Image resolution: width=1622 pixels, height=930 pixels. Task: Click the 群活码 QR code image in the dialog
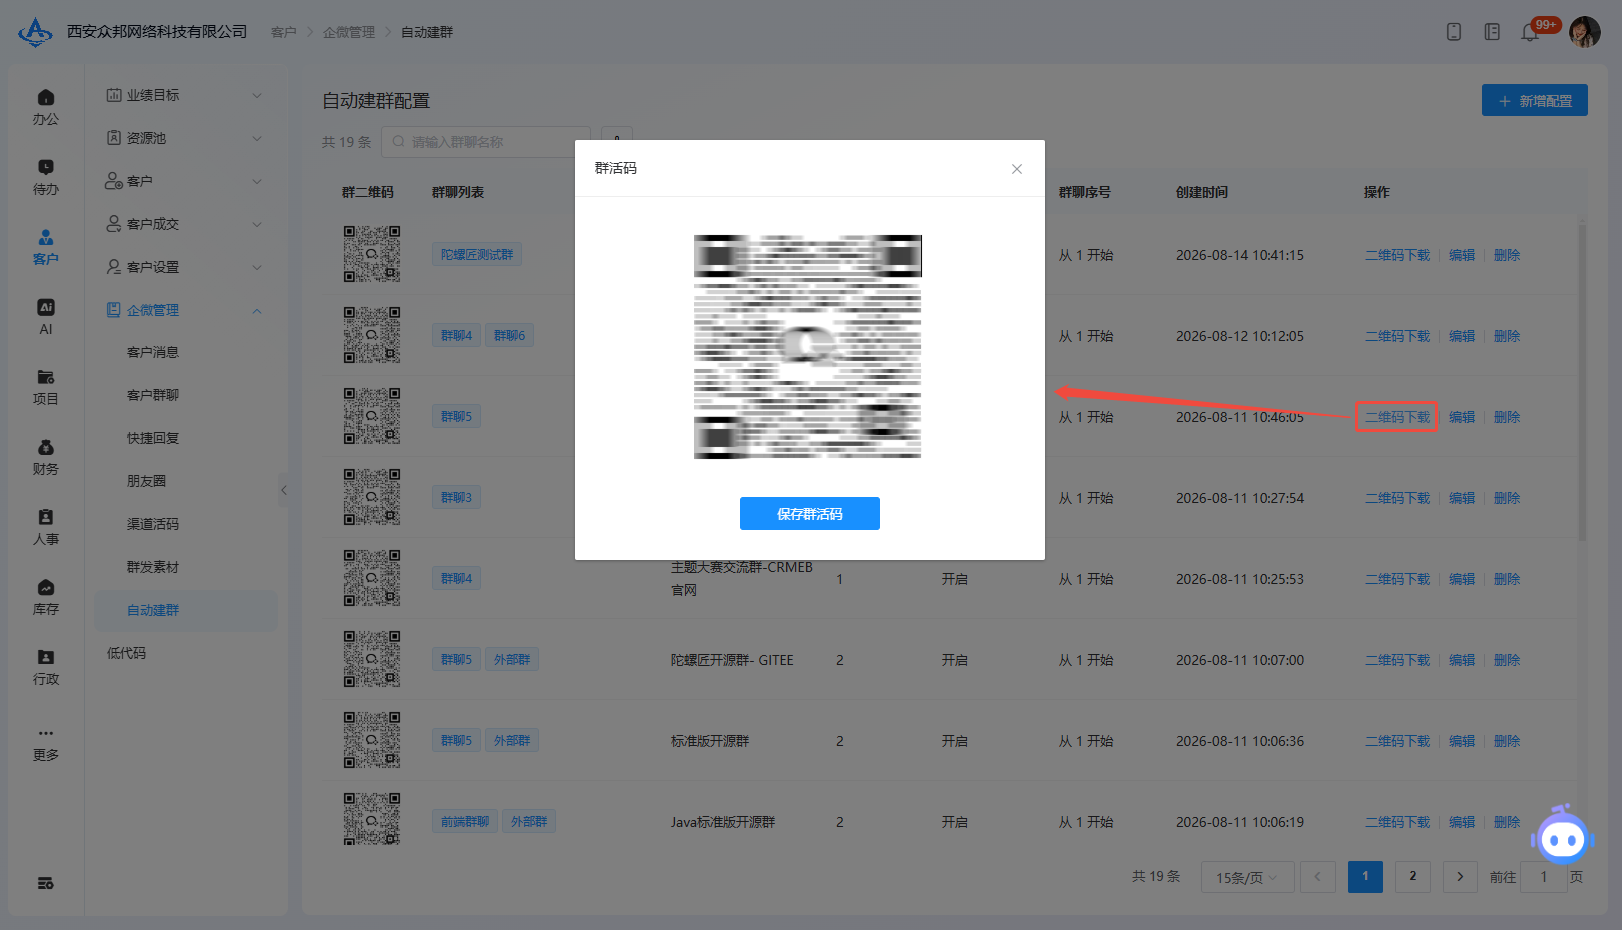808,347
